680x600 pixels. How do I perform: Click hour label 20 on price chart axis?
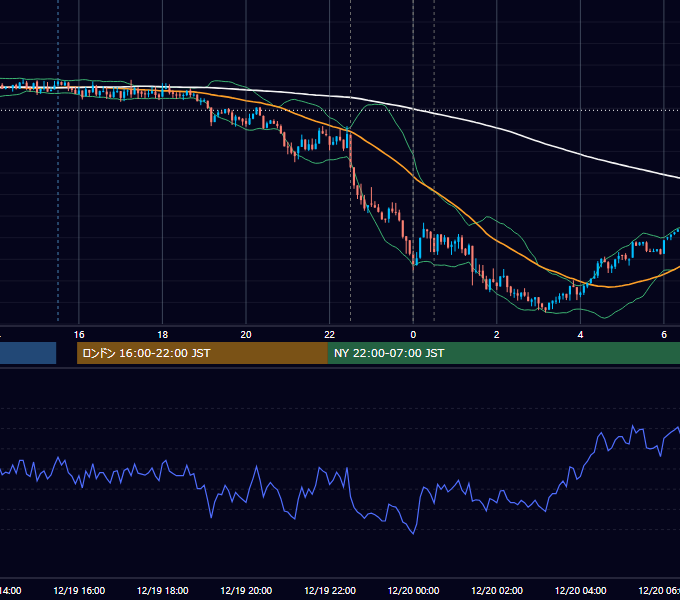(246, 334)
